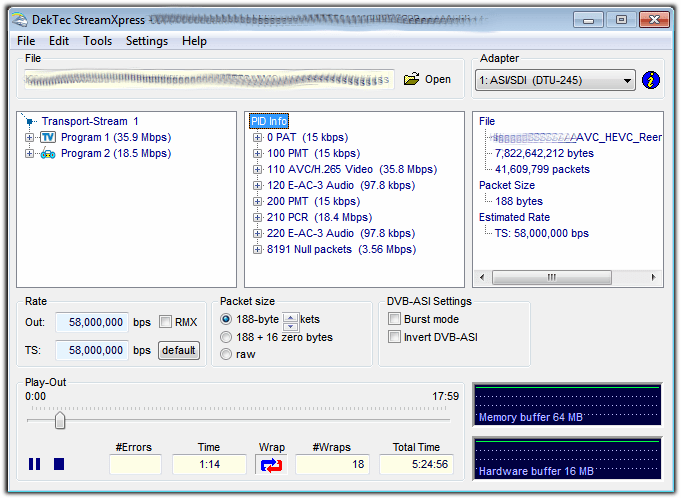This screenshot has height=498, width=681.
Task: Click the 7,822,642,212 bytes file size
Action: coord(544,154)
